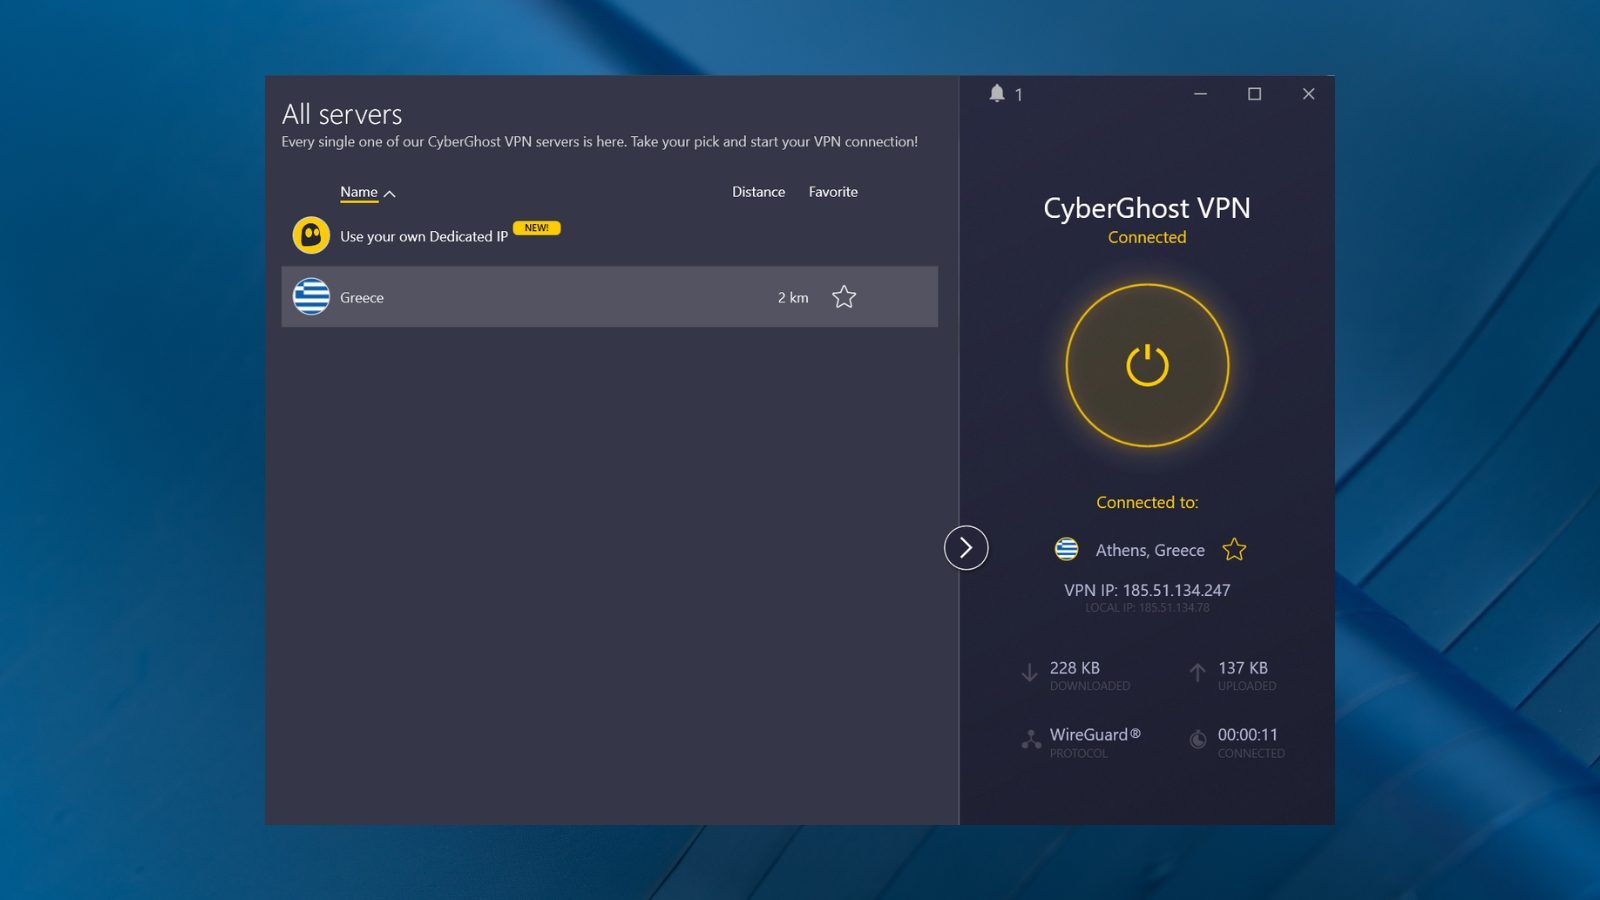This screenshot has height=900, width=1600.
Task: Click the notification count 1
Action: tap(1018, 95)
